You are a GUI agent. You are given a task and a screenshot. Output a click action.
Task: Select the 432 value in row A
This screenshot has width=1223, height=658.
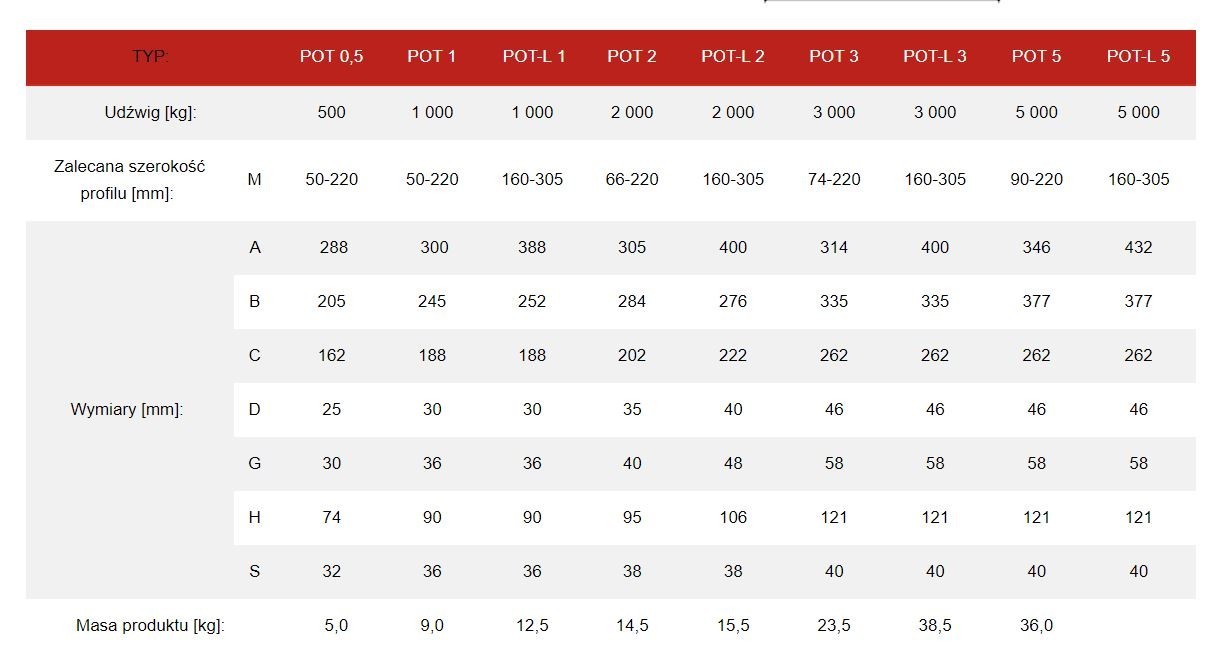(x=1138, y=248)
